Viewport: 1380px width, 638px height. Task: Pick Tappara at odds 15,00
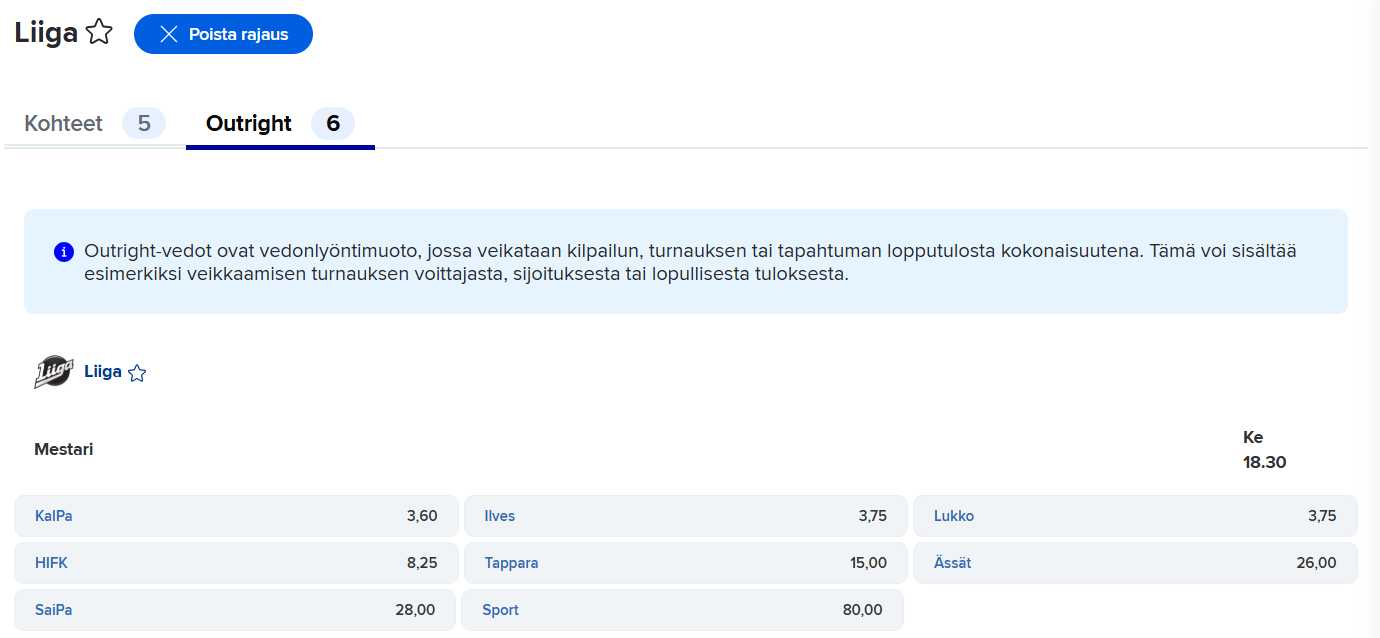pos(686,563)
